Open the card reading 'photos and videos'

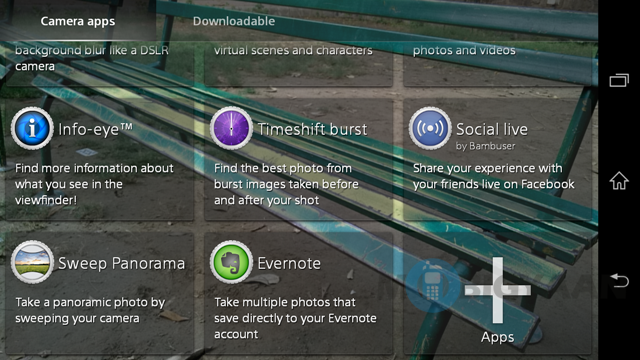click(x=498, y=63)
